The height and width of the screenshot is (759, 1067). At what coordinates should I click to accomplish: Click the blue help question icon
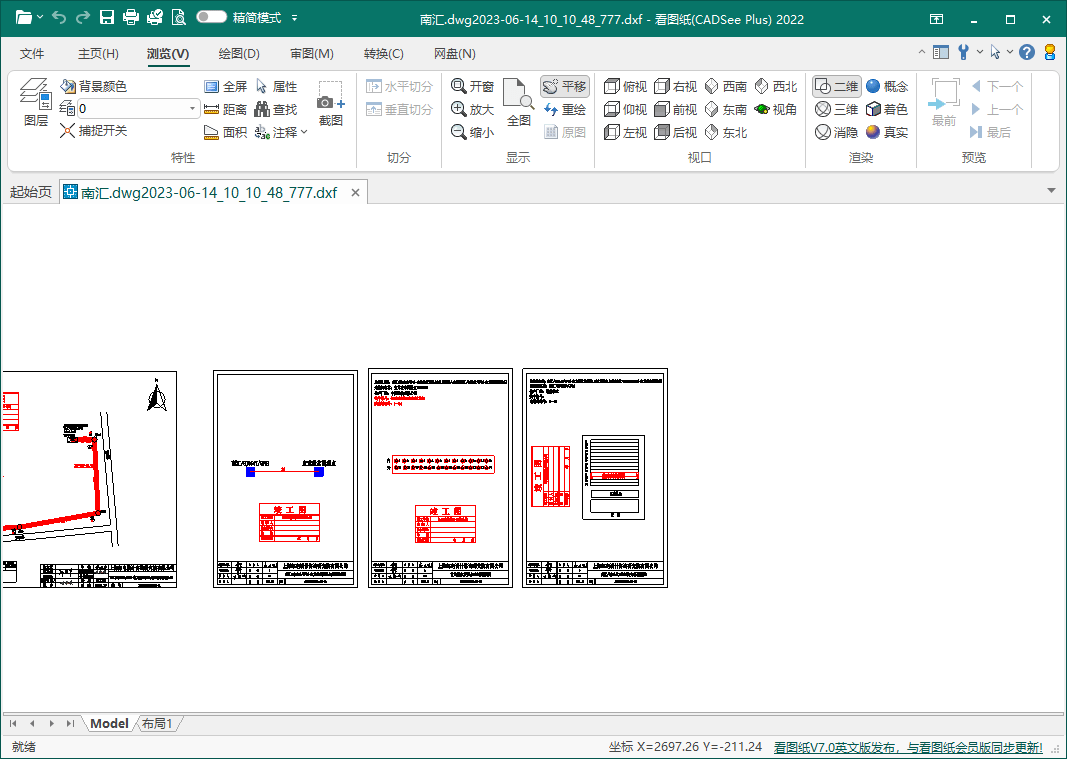point(1027,52)
